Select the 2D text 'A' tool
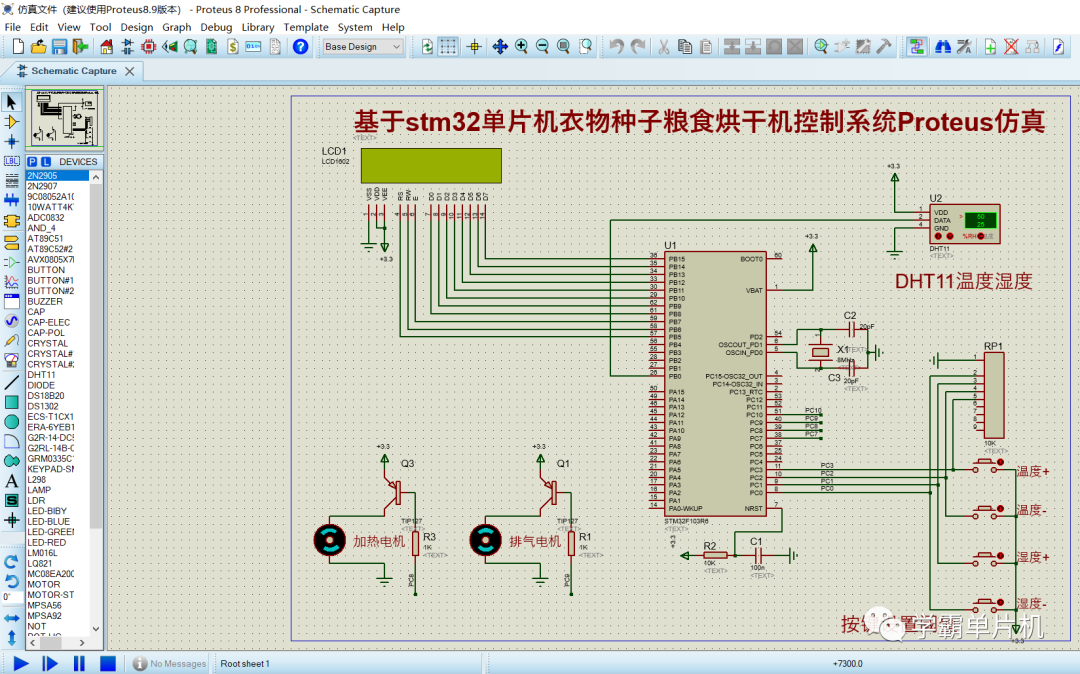The height and width of the screenshot is (674, 1080). click(11, 481)
